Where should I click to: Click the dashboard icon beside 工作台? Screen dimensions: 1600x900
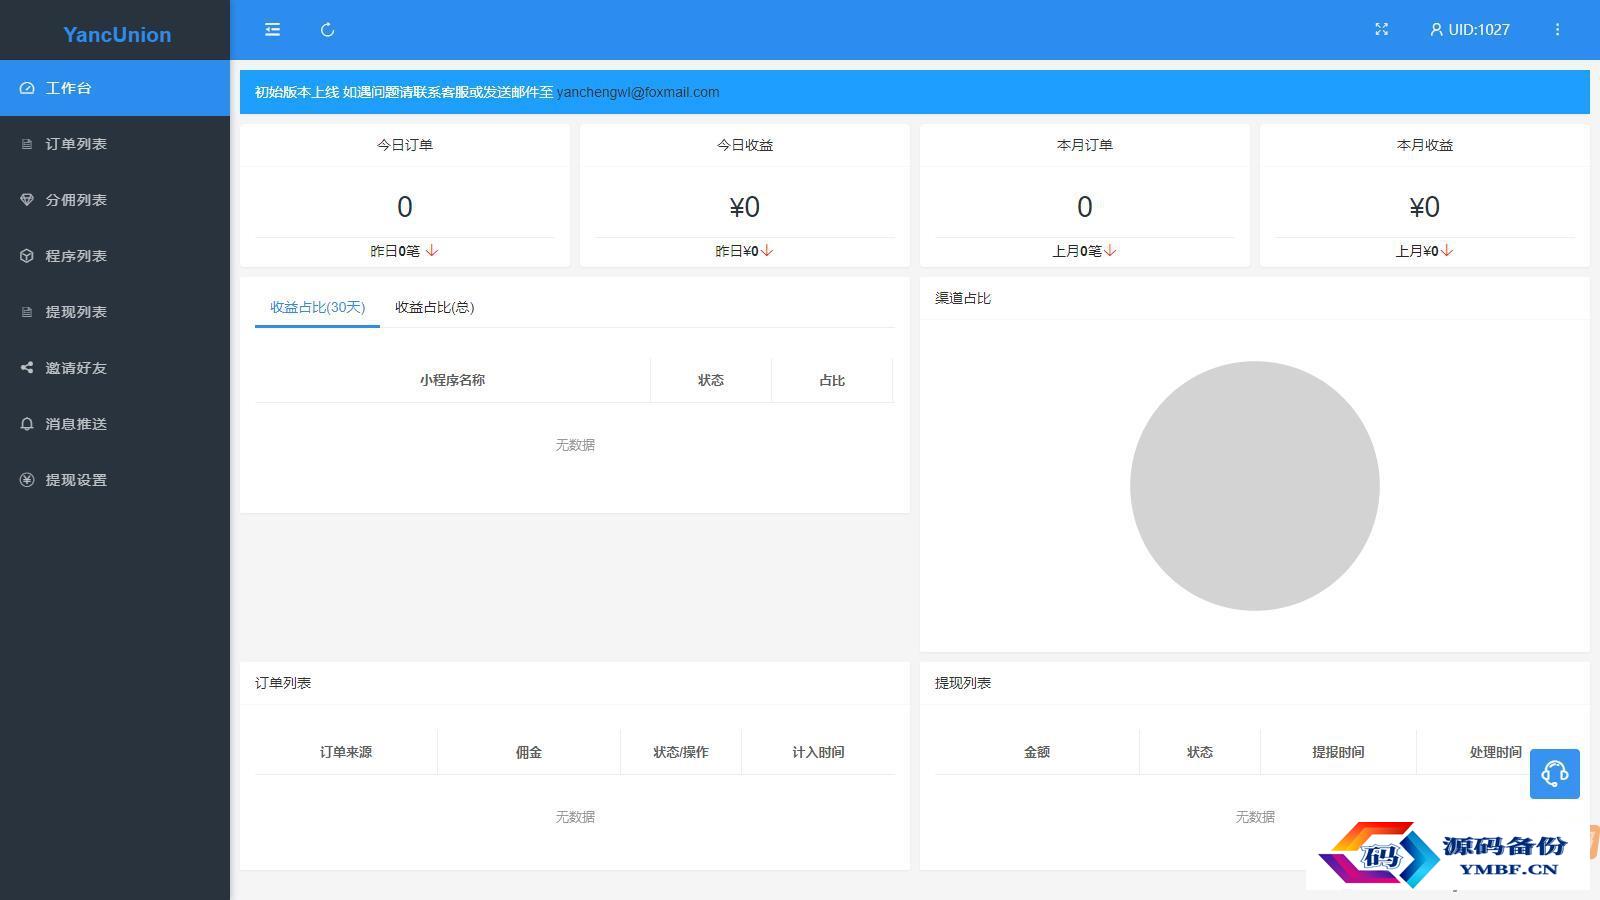27,88
